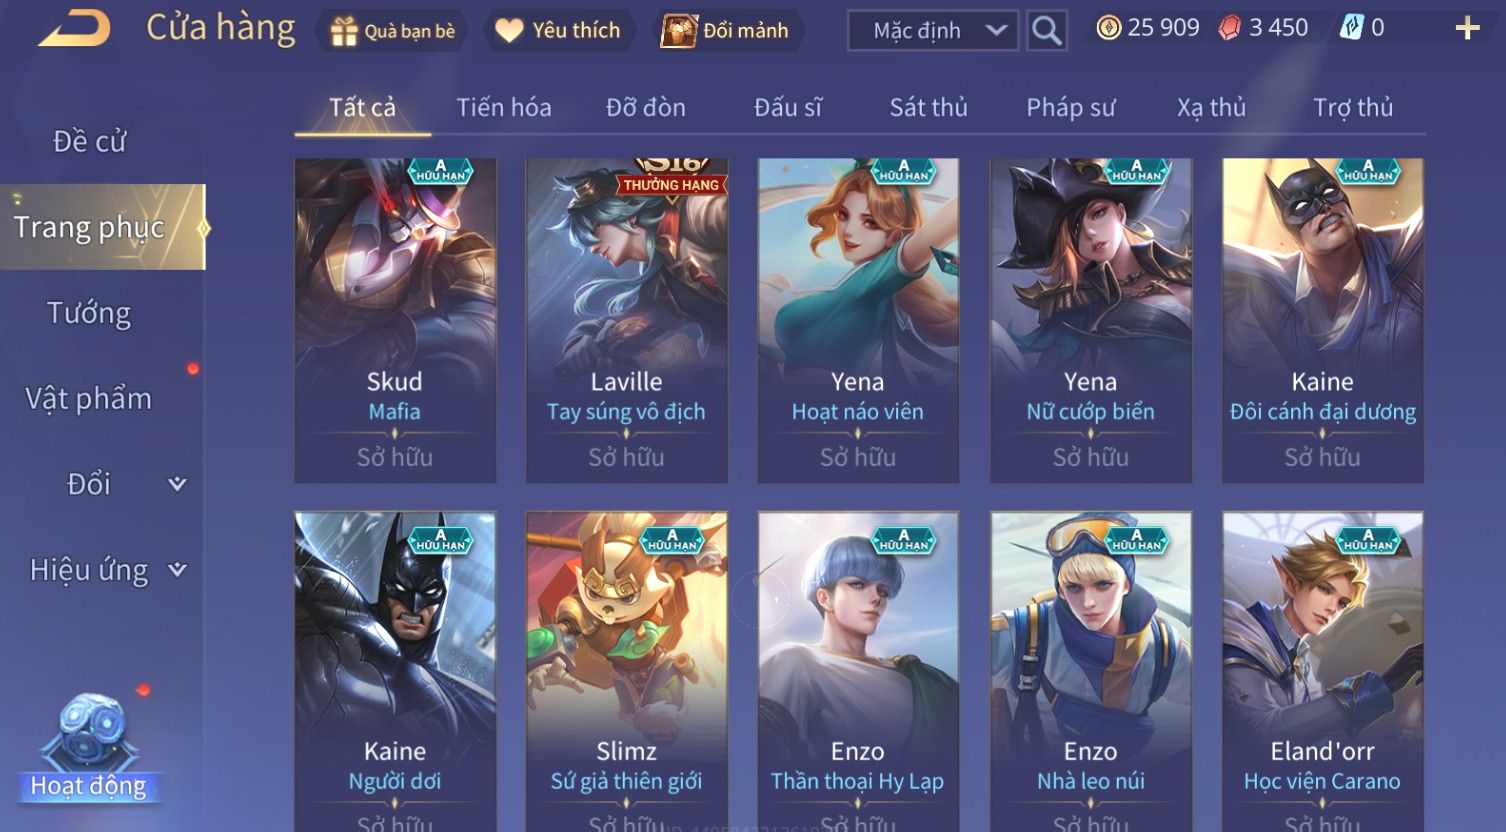This screenshot has height=832, width=1506.
Task: Tap the red ruby currency icon
Action: pos(1229,28)
